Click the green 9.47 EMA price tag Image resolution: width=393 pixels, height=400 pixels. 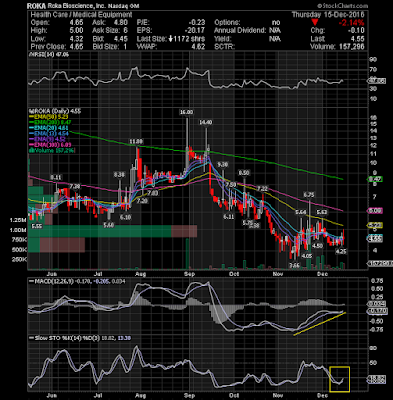pyautogui.click(x=375, y=179)
